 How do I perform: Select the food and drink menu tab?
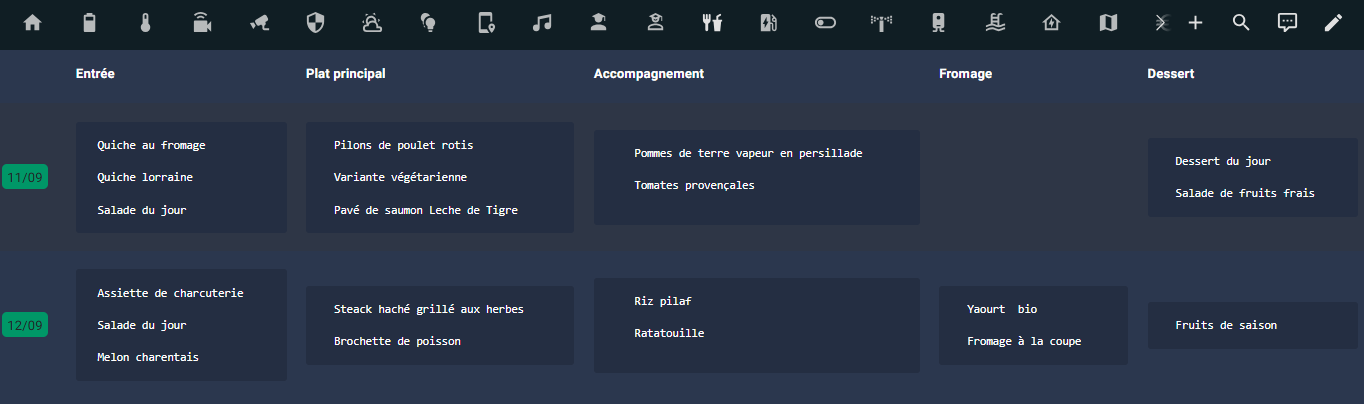pyautogui.click(x=712, y=23)
